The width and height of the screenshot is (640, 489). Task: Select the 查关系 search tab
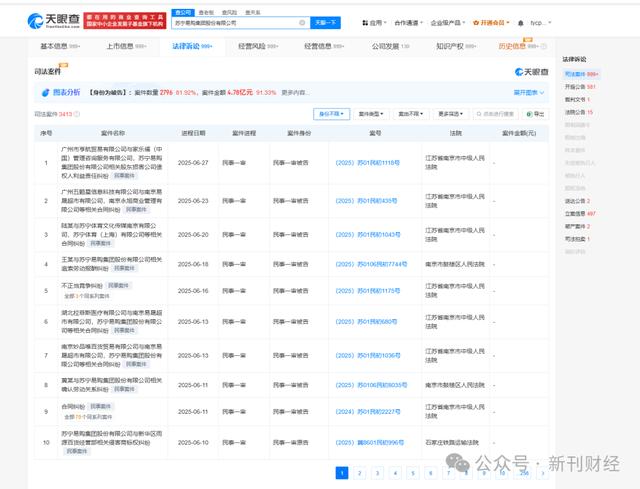(x=253, y=13)
